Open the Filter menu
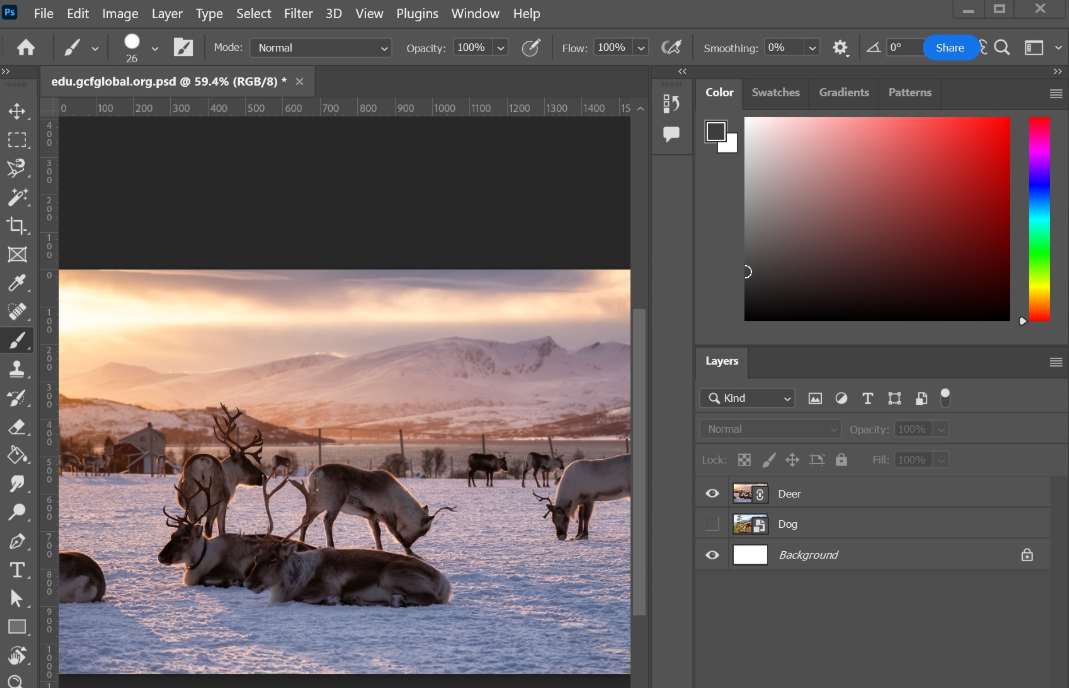Viewport: 1069px width, 688px height. point(297,13)
